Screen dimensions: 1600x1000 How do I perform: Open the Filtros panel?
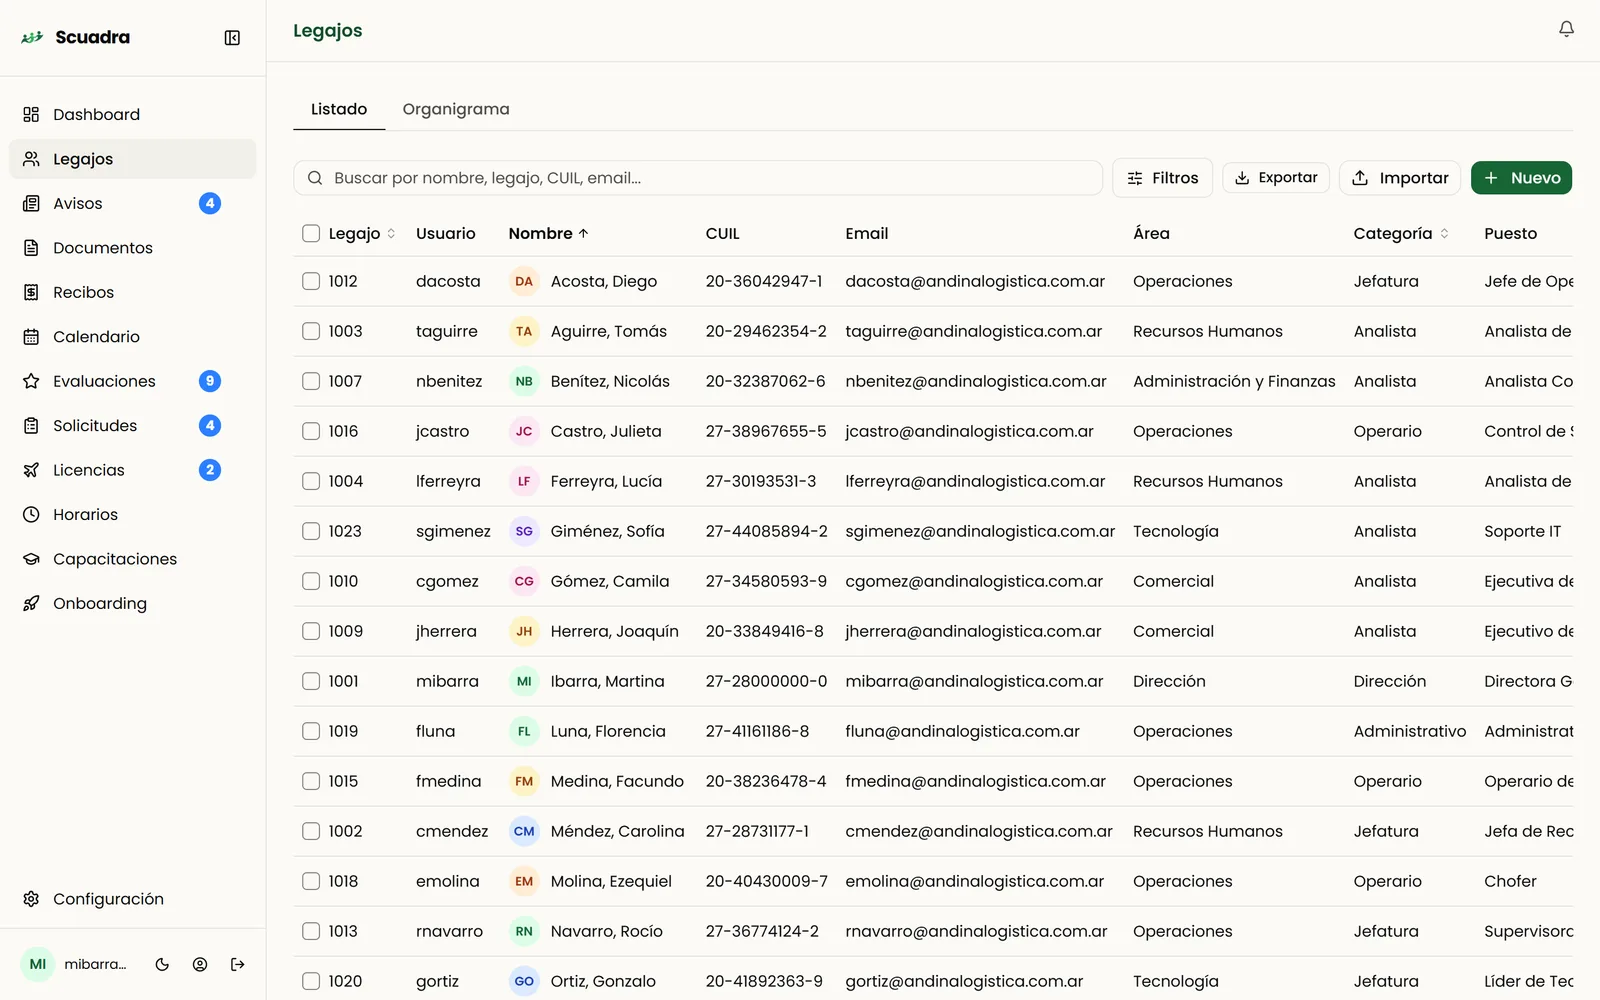[1162, 178]
